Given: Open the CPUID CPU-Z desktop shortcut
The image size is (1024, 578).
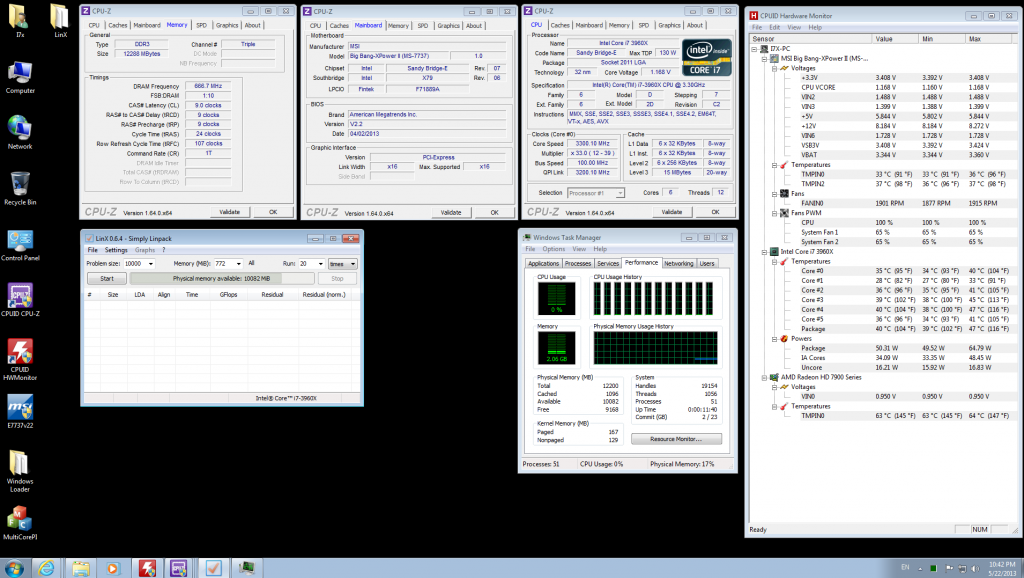Looking at the screenshot, I should click(x=20, y=297).
